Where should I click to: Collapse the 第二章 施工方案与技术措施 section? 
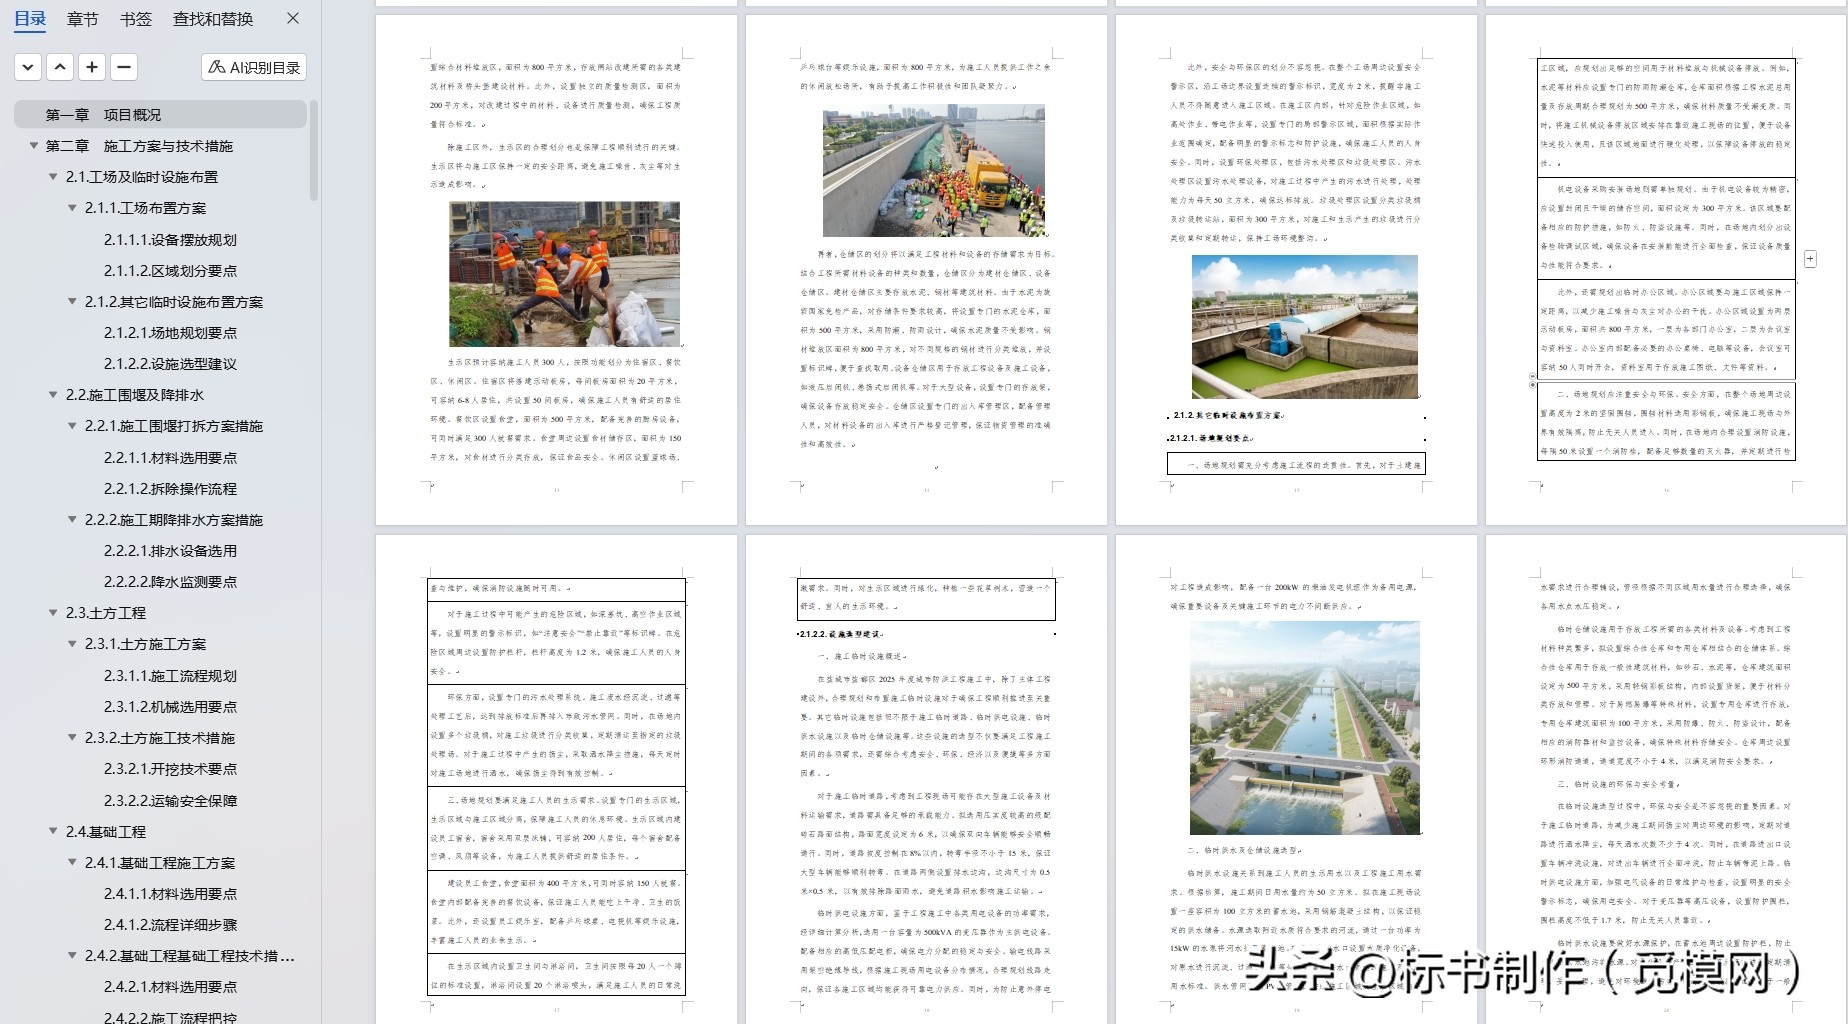34,146
